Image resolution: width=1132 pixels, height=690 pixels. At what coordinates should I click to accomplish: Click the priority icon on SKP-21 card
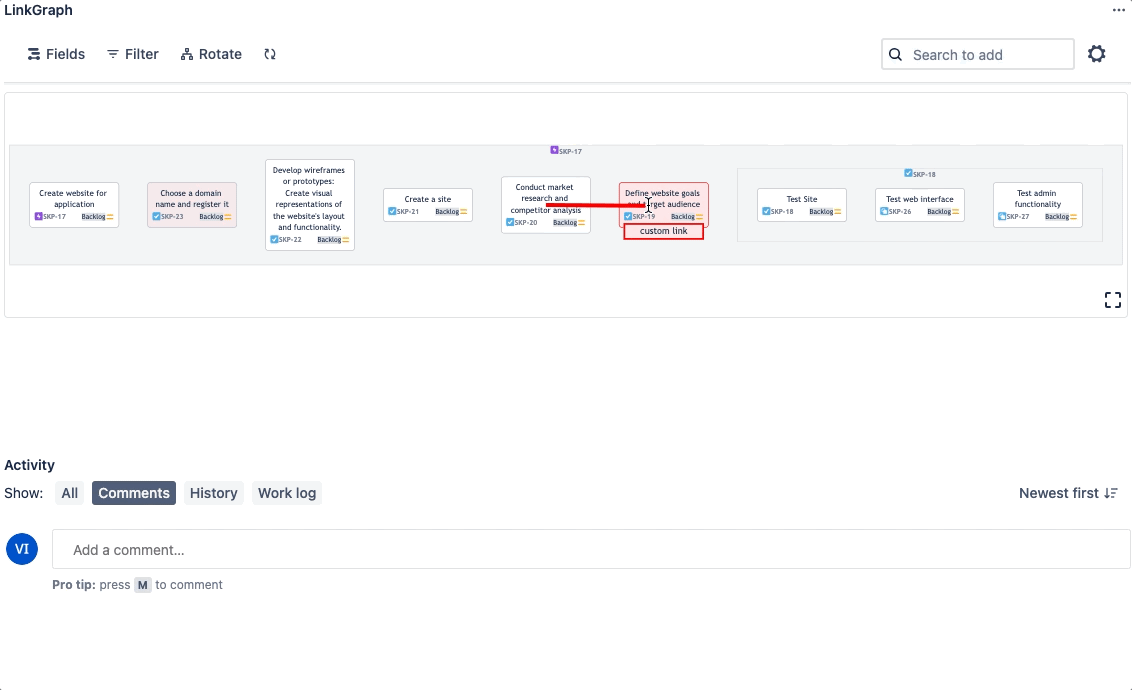point(465,212)
